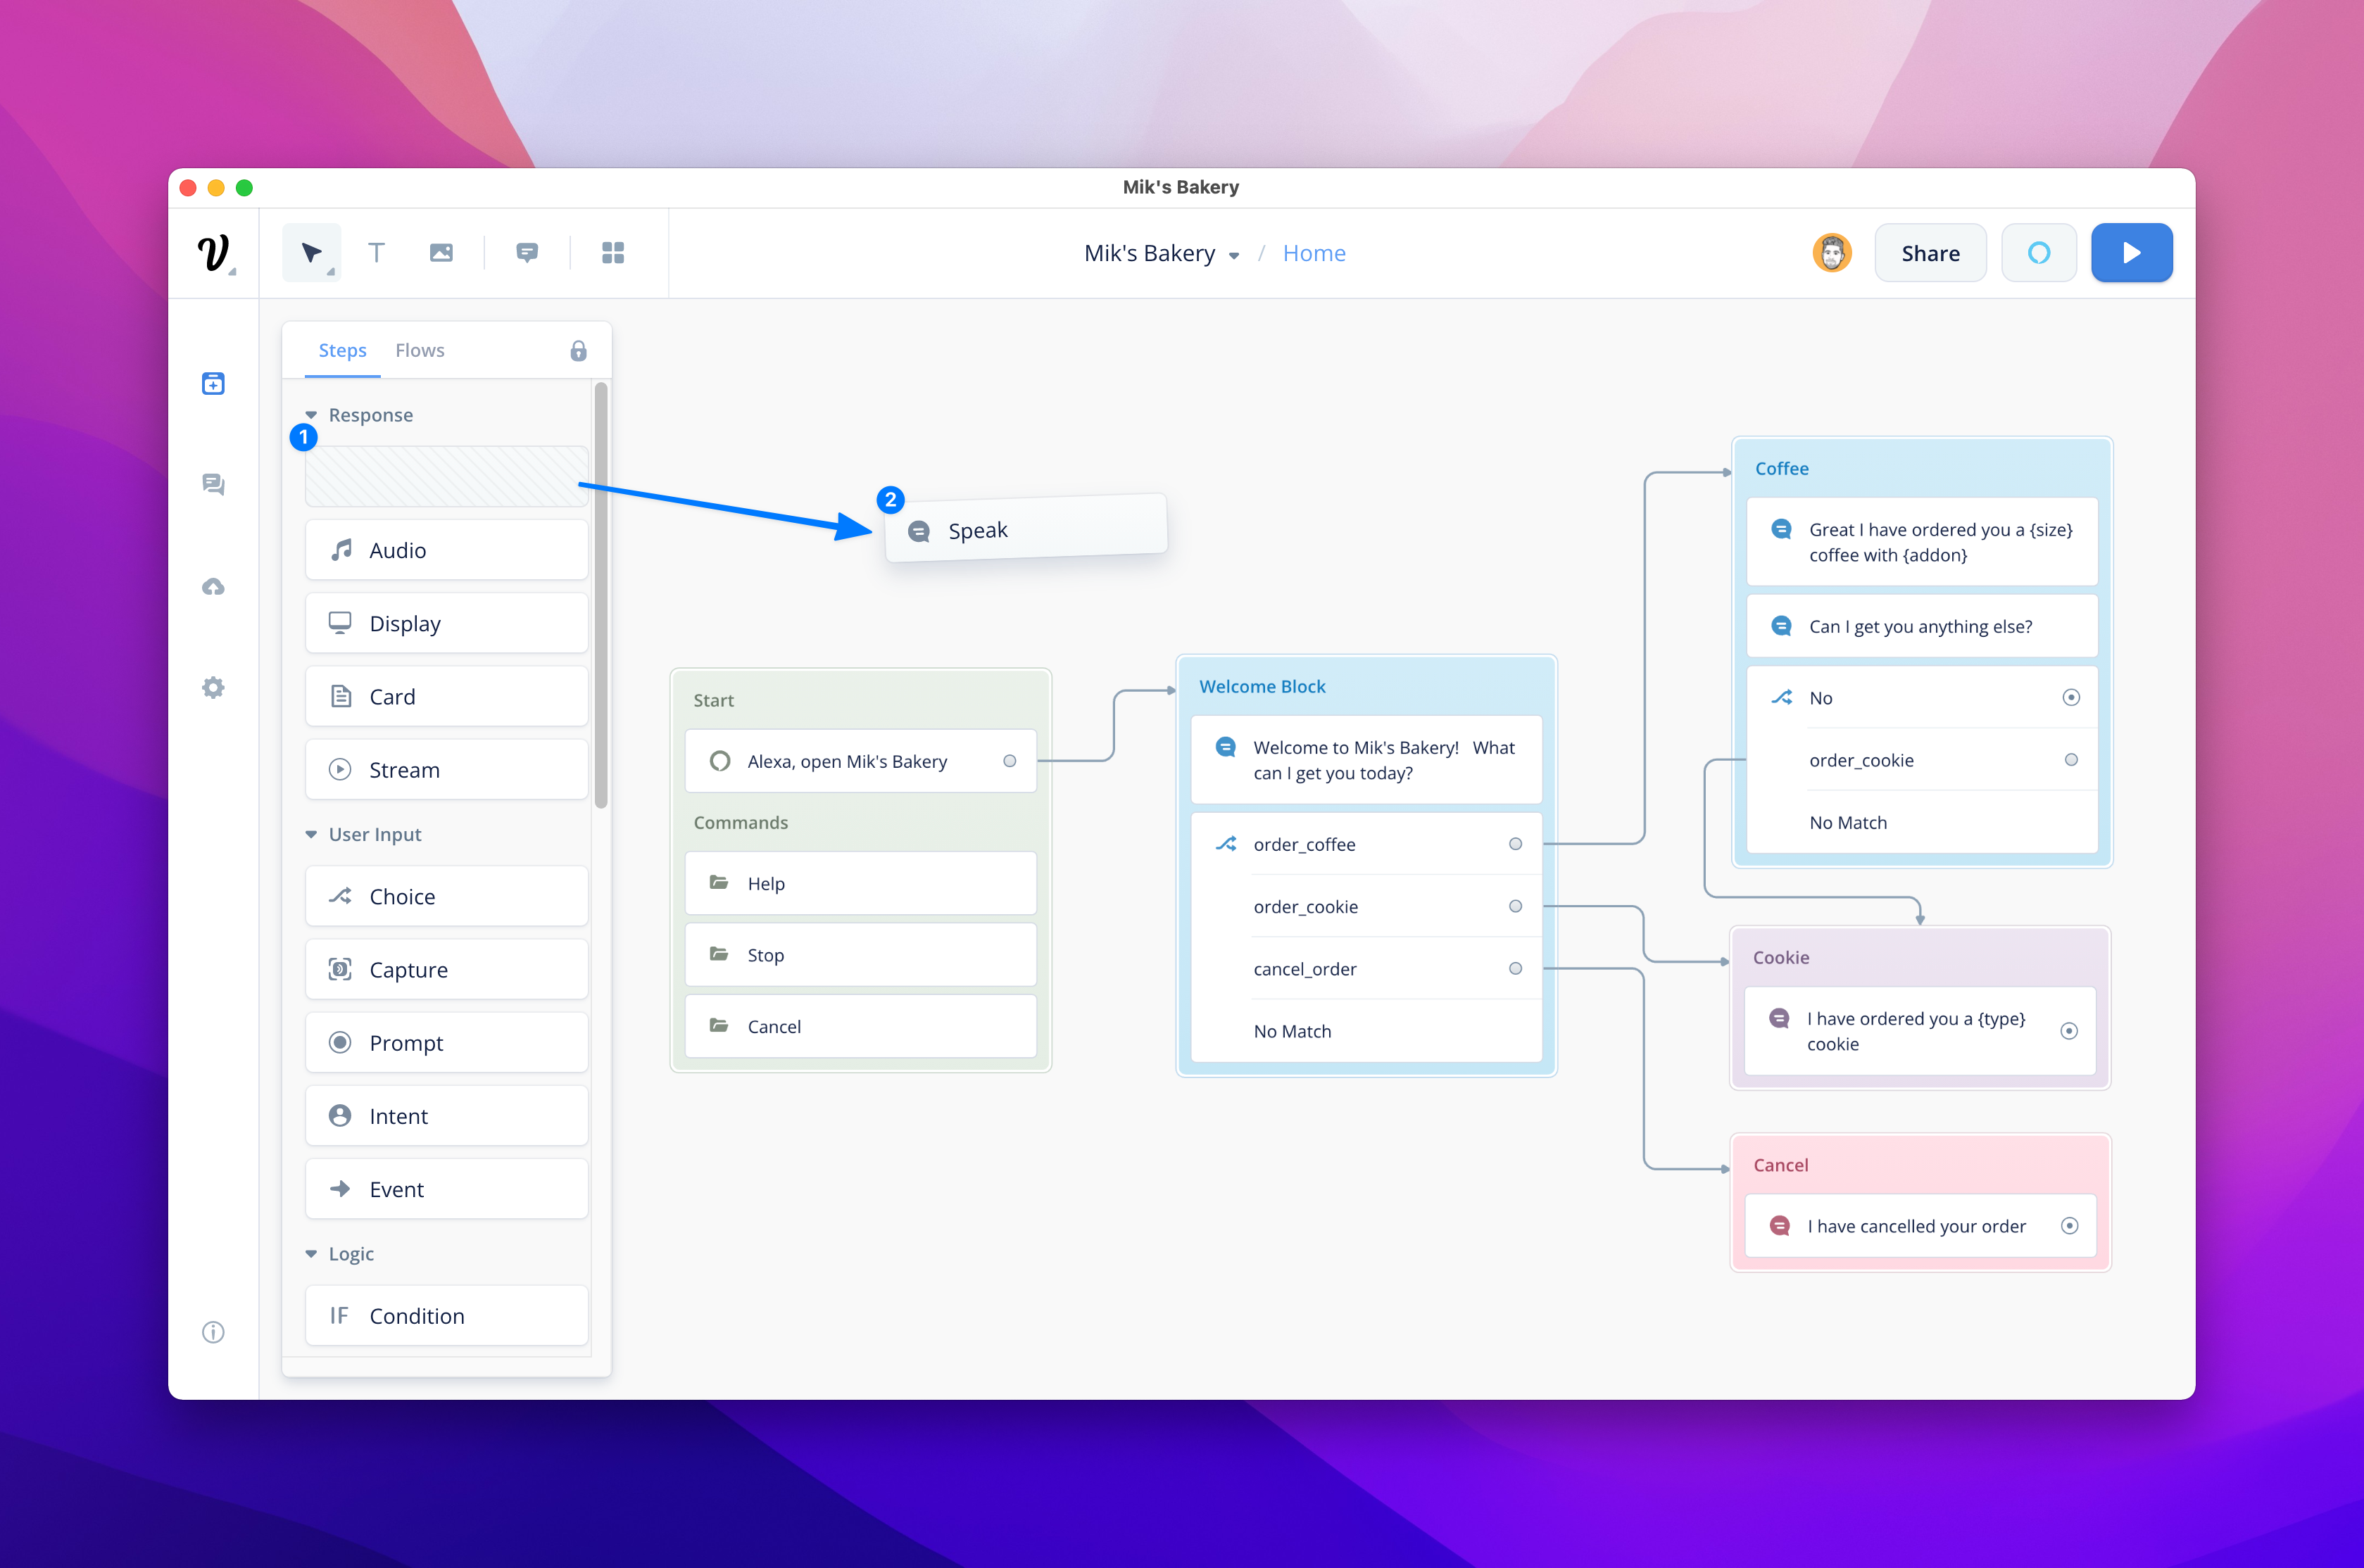
Task: Click the Card step document icon
Action: [341, 696]
